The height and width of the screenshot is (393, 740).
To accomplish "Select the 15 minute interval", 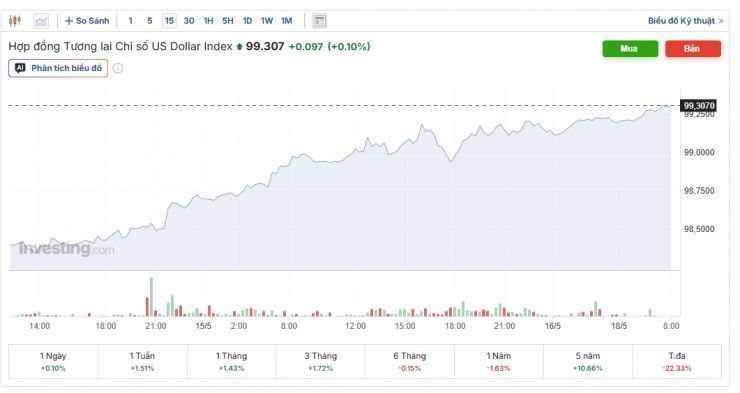I will click(169, 21).
